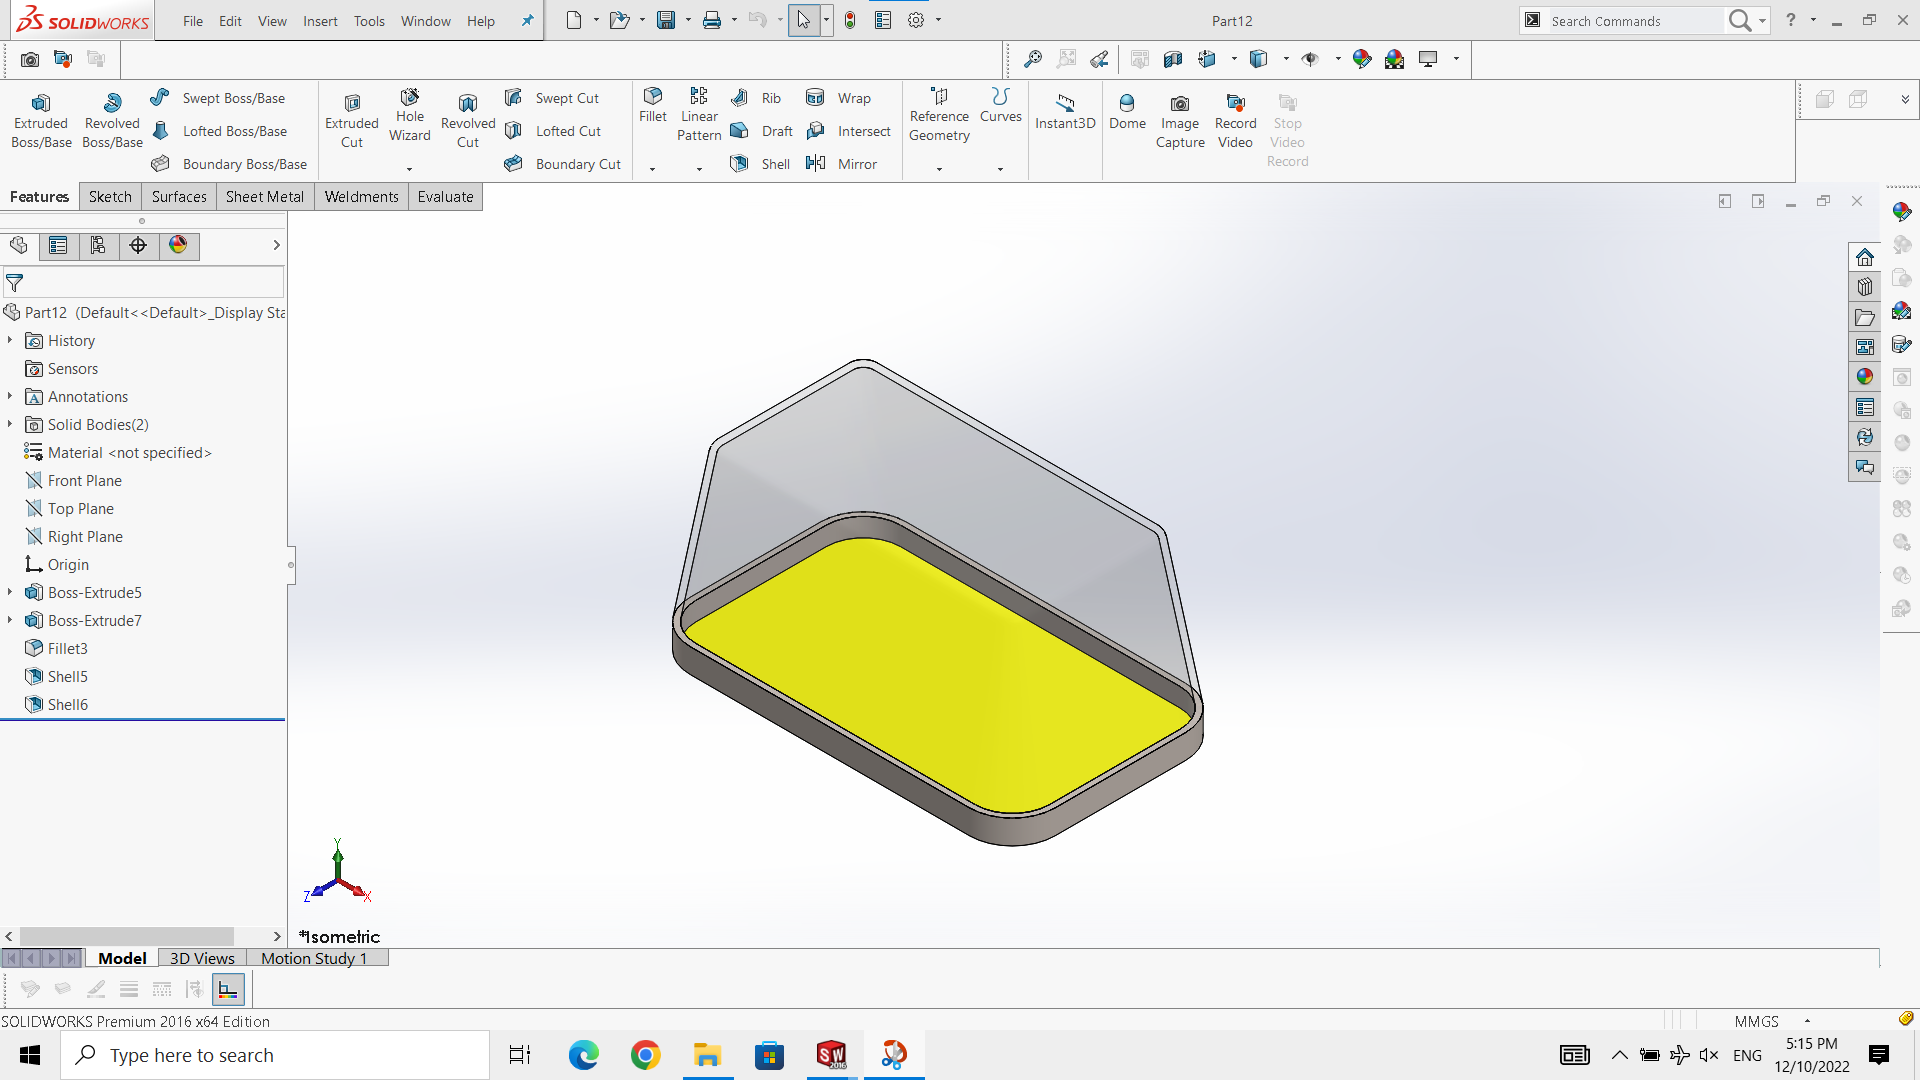Select the Revolved Boss/Base tool
This screenshot has width=1920, height=1080.
coord(112,121)
